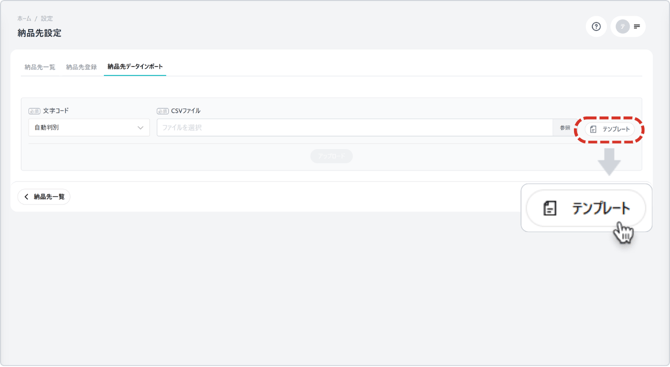This screenshot has width=670, height=367.
Task: Switch to the 納品先登録 tab
Action: 81,67
